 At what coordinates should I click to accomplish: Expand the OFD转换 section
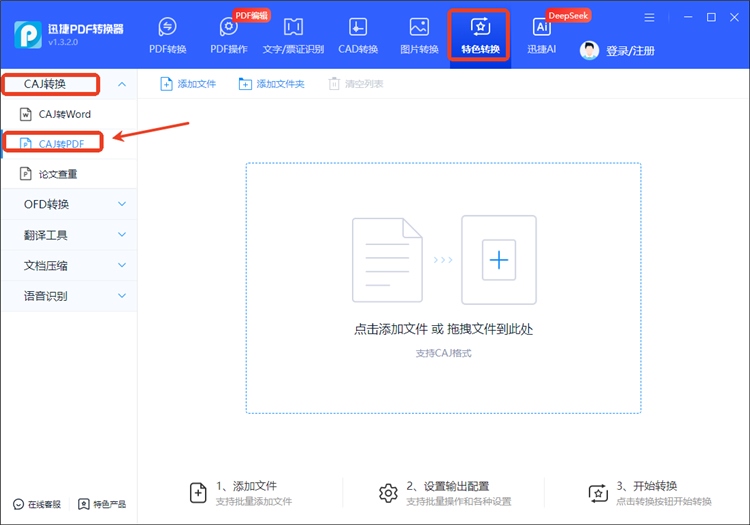coord(122,204)
